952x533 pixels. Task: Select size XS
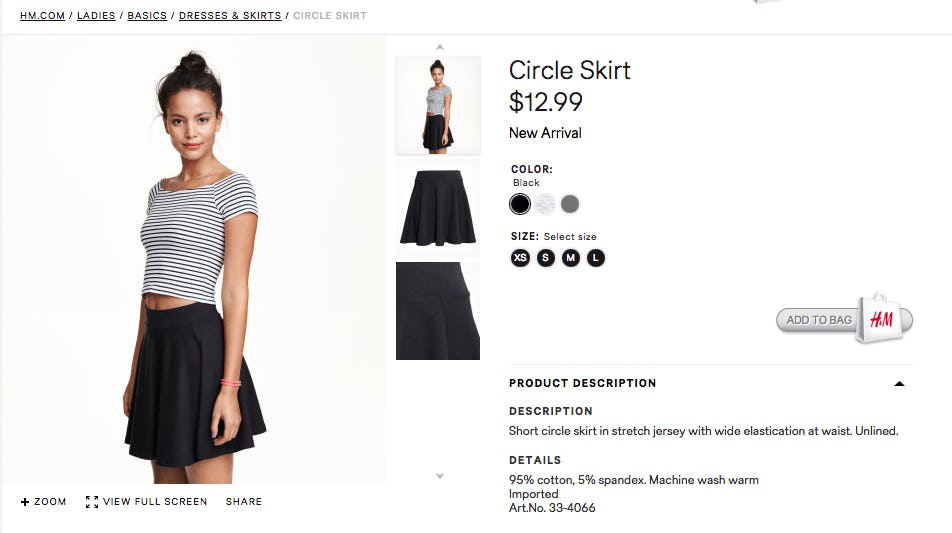[x=520, y=258]
